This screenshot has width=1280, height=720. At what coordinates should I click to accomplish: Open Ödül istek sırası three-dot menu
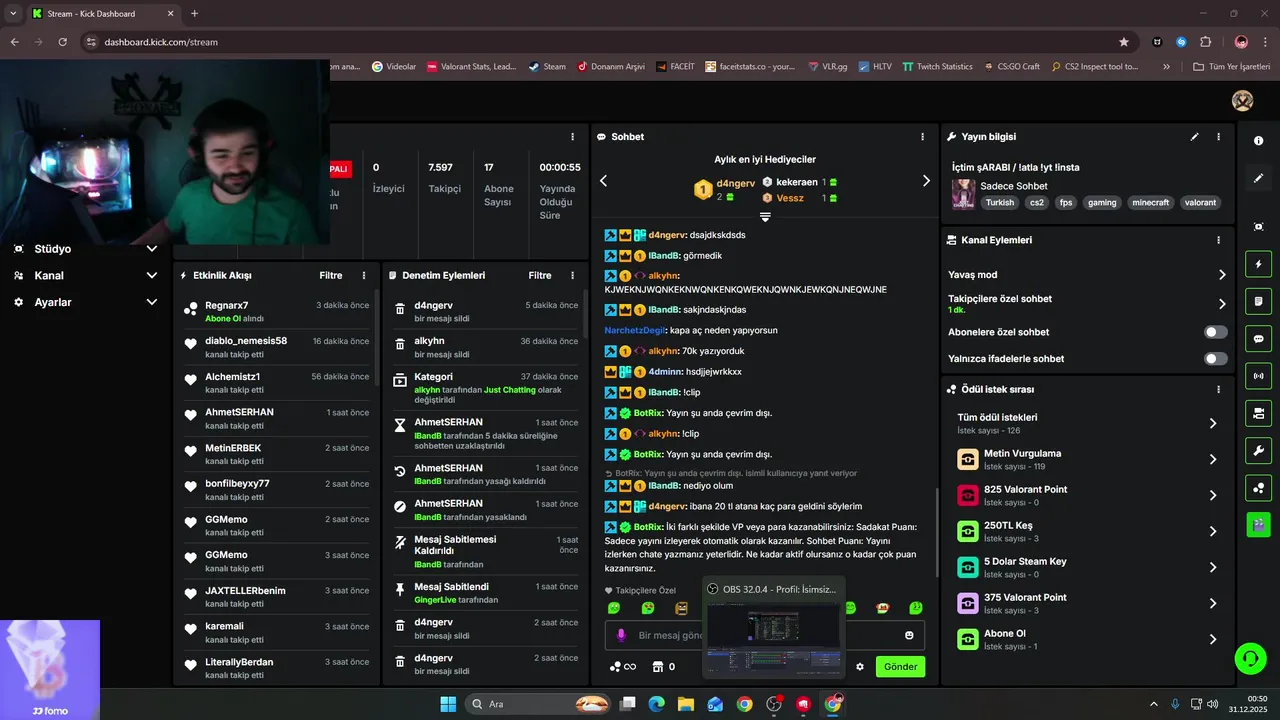tap(1218, 389)
